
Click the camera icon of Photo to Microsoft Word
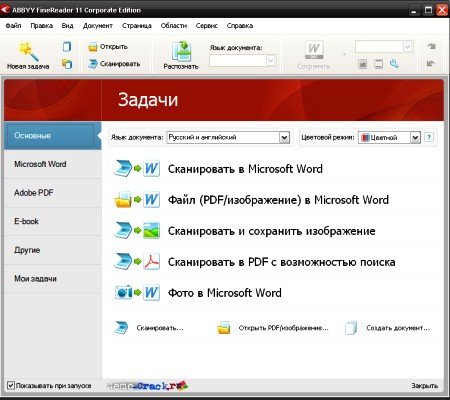123,293
